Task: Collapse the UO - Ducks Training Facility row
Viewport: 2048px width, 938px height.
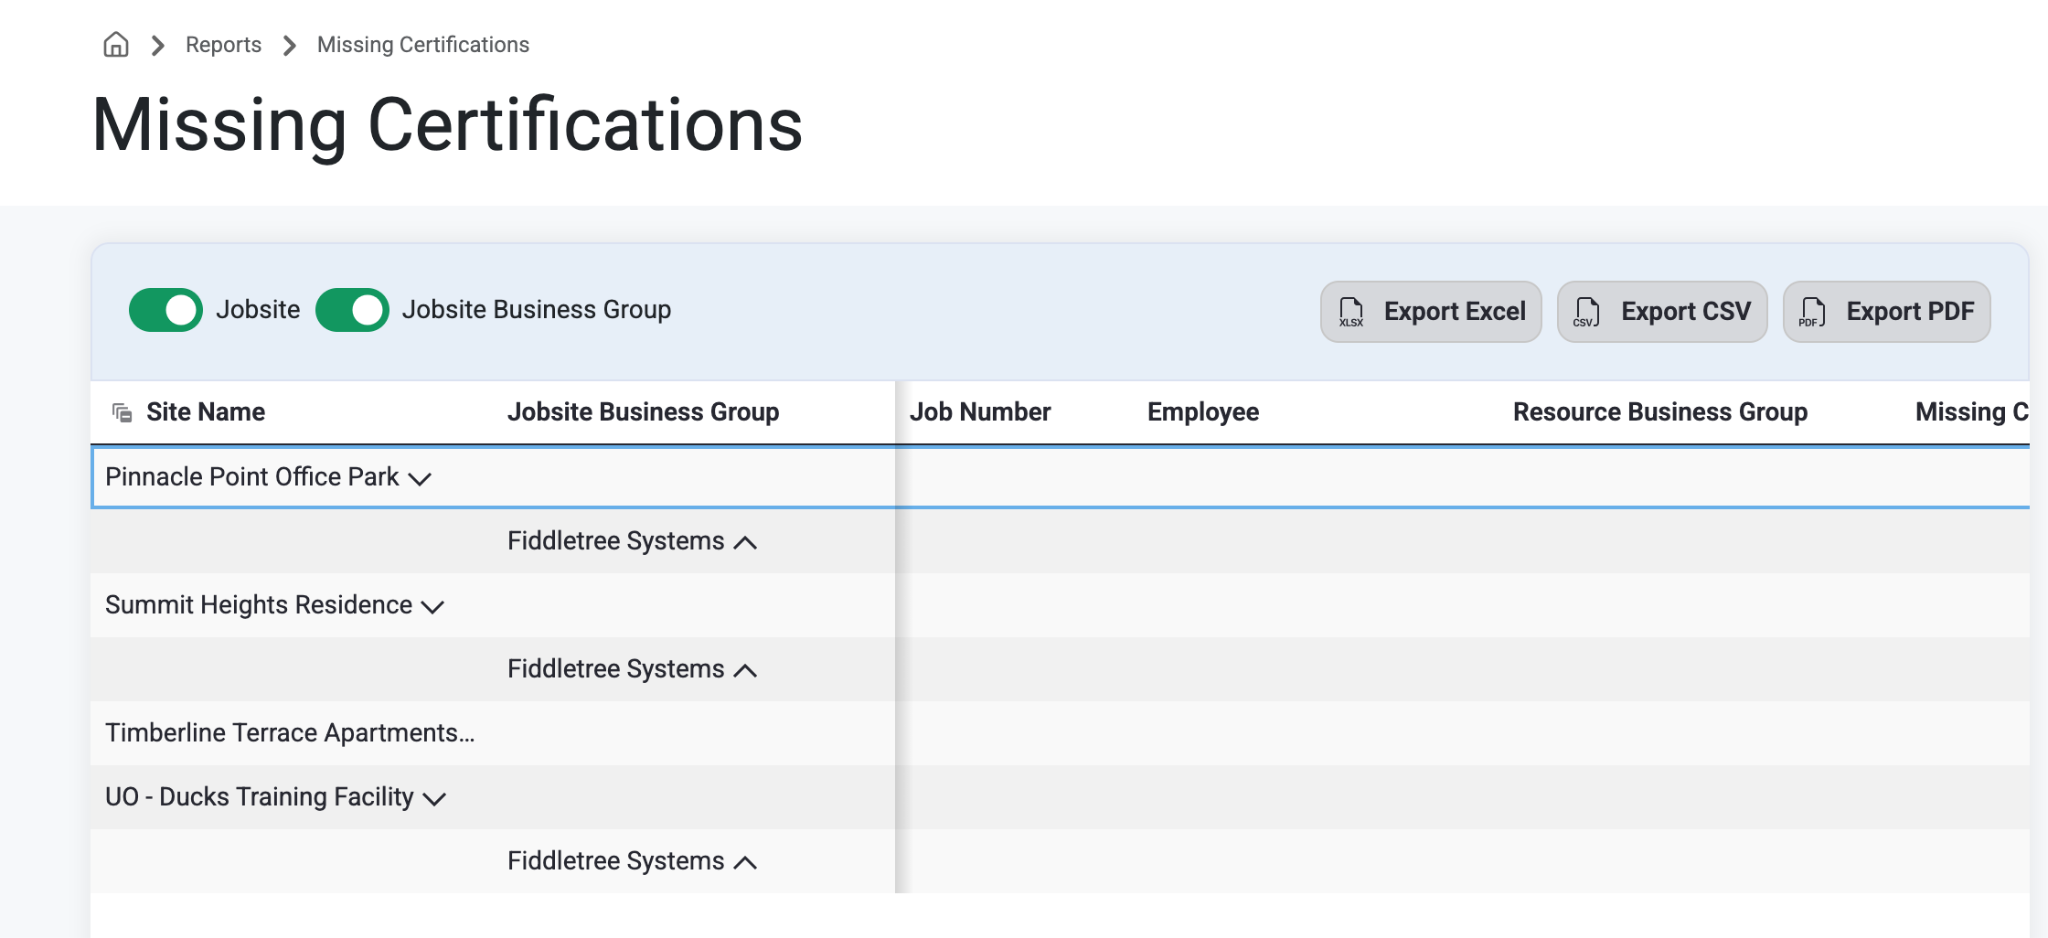Action: coord(434,799)
